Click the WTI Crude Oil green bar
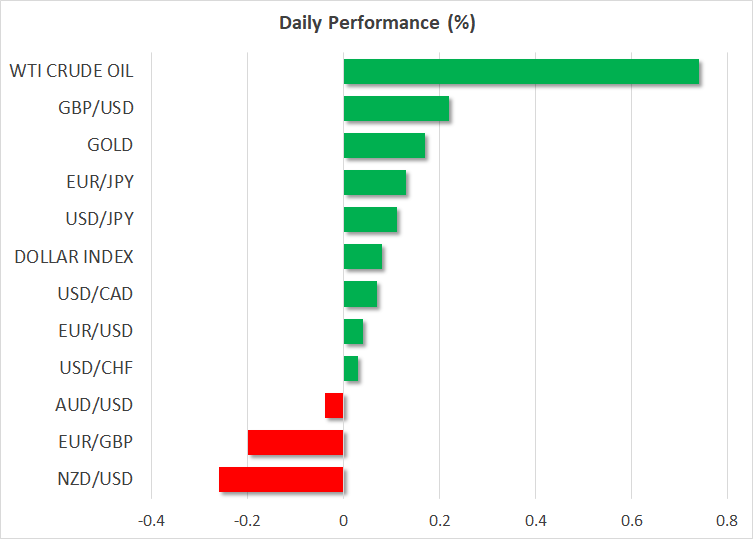Screen dimensions: 753x539 [521, 72]
